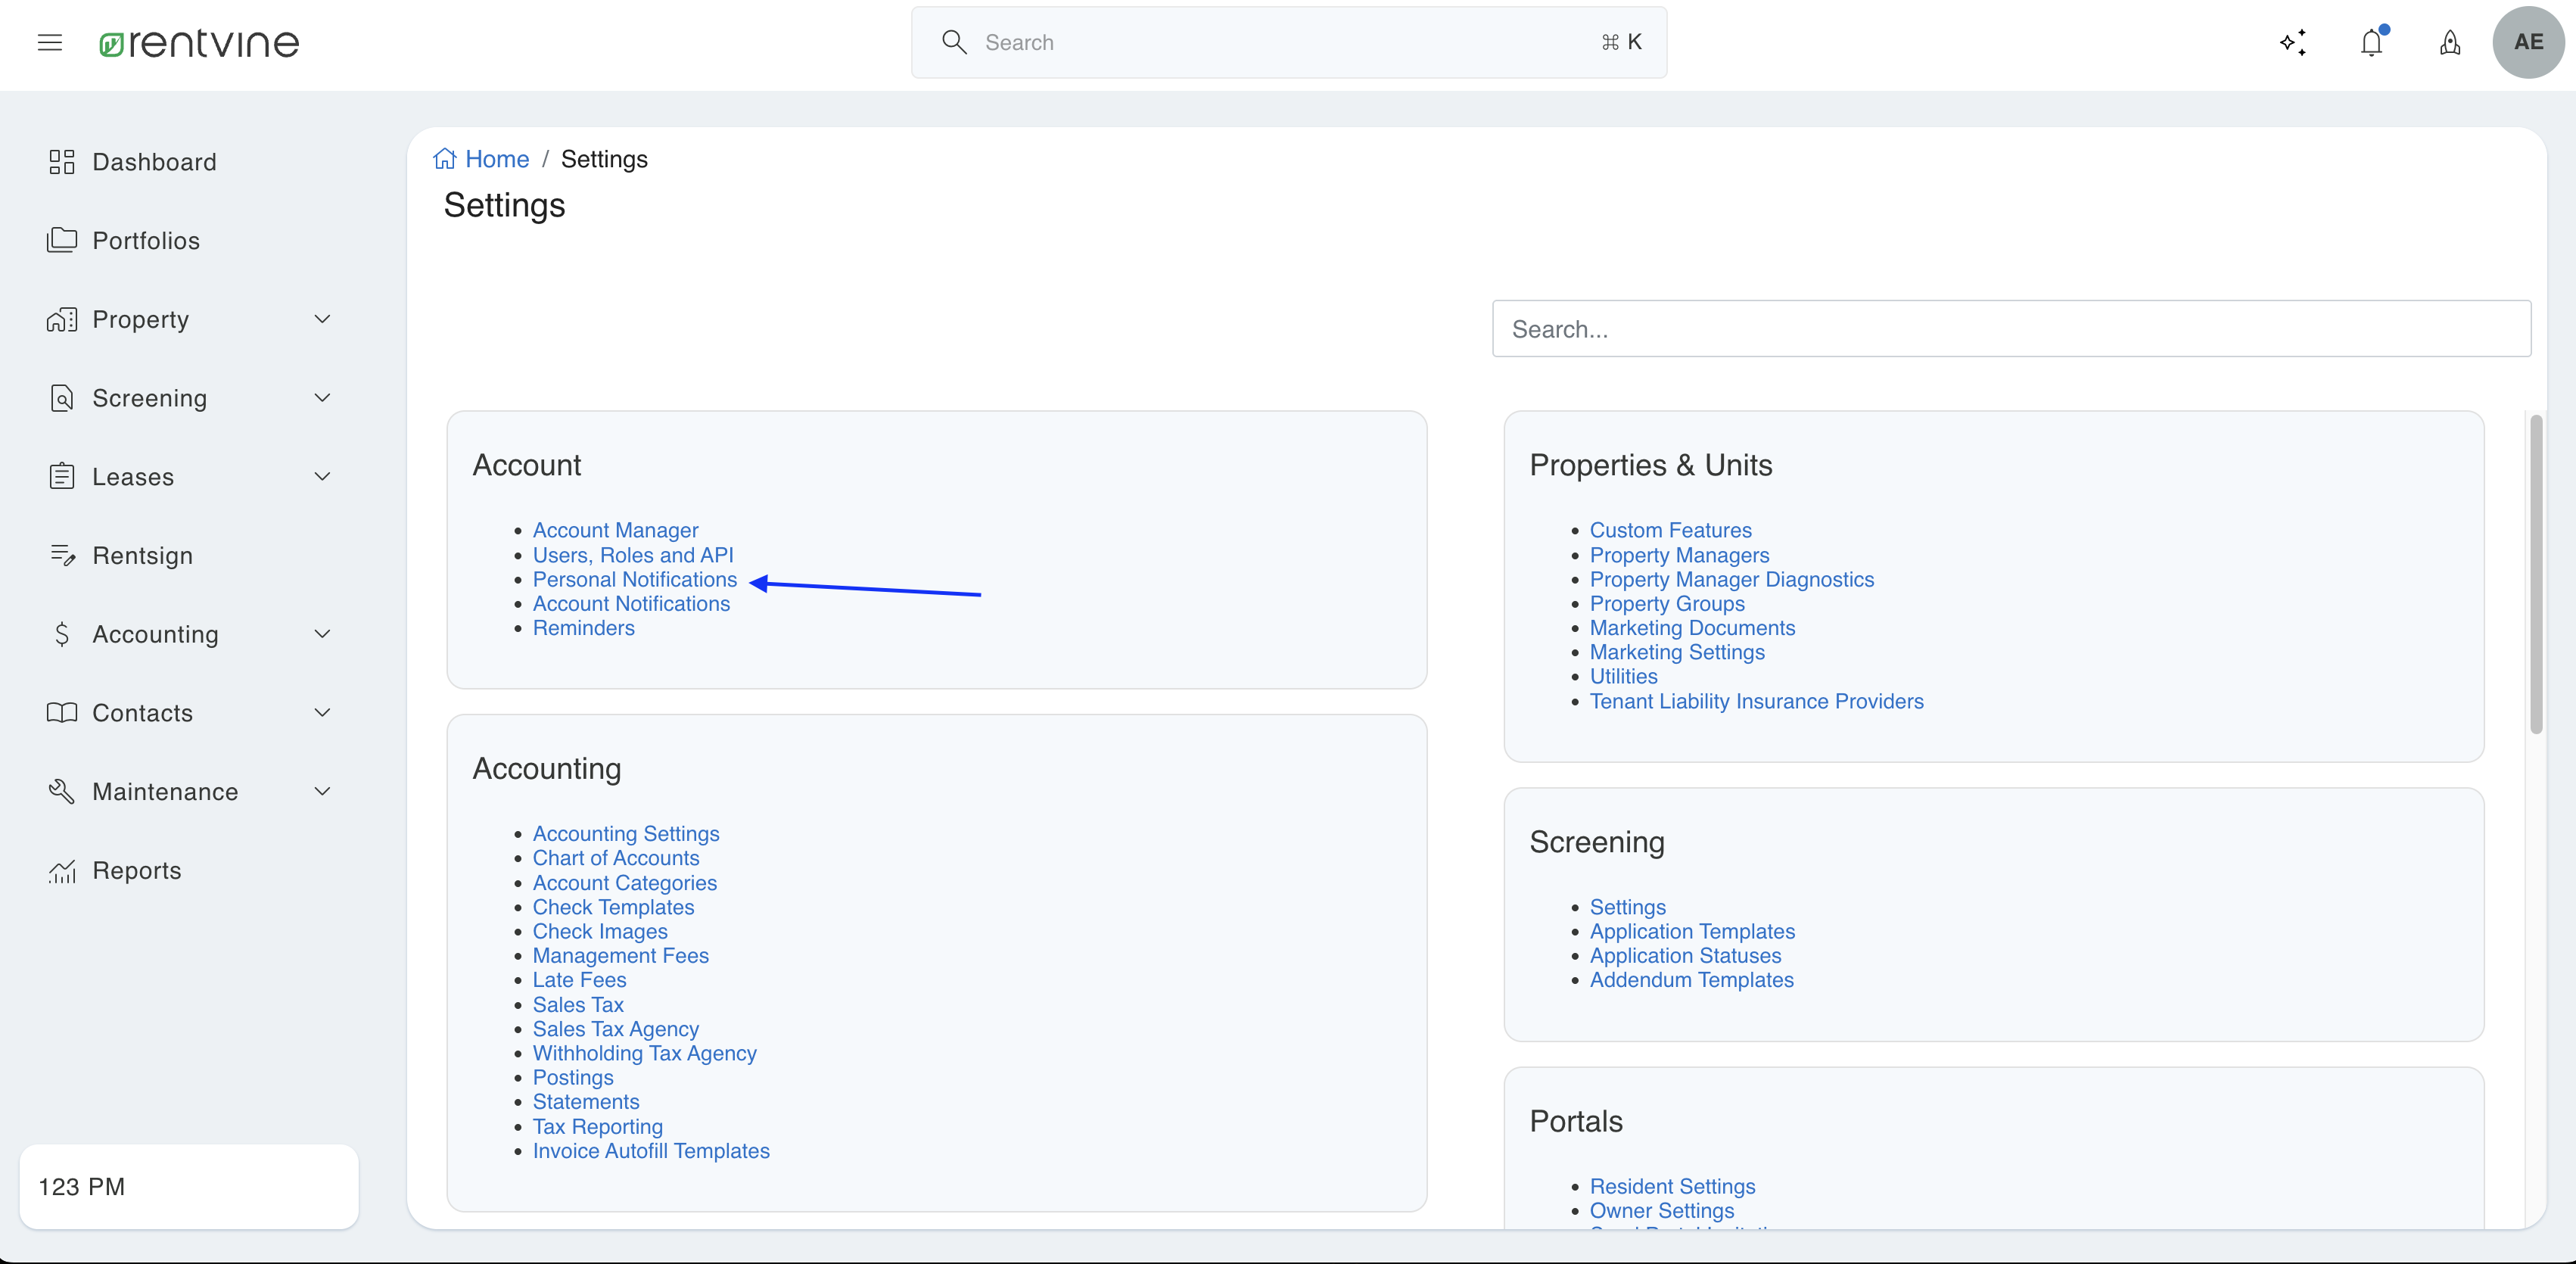Open Tenant Liability Insurance Providers
The width and height of the screenshot is (2576, 1264).
click(x=1756, y=701)
